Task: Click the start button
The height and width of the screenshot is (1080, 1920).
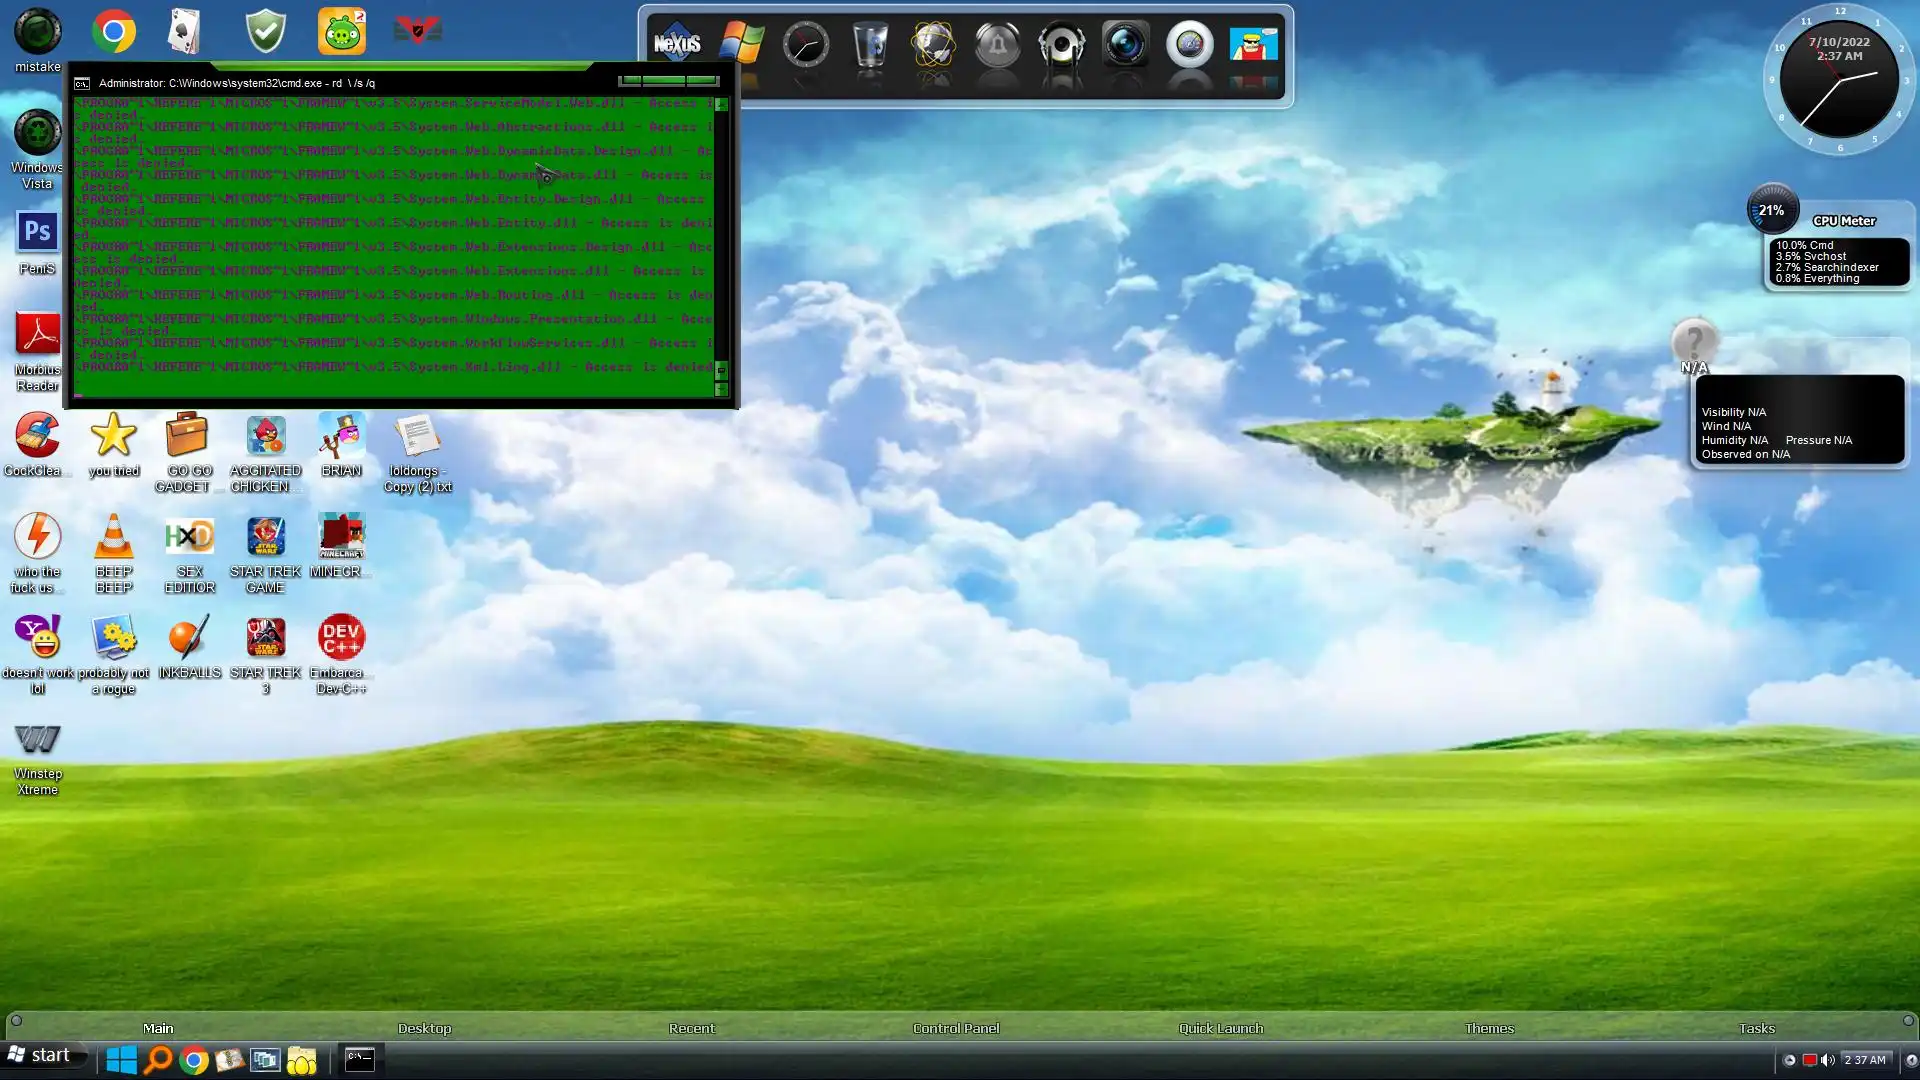Action: point(40,1056)
